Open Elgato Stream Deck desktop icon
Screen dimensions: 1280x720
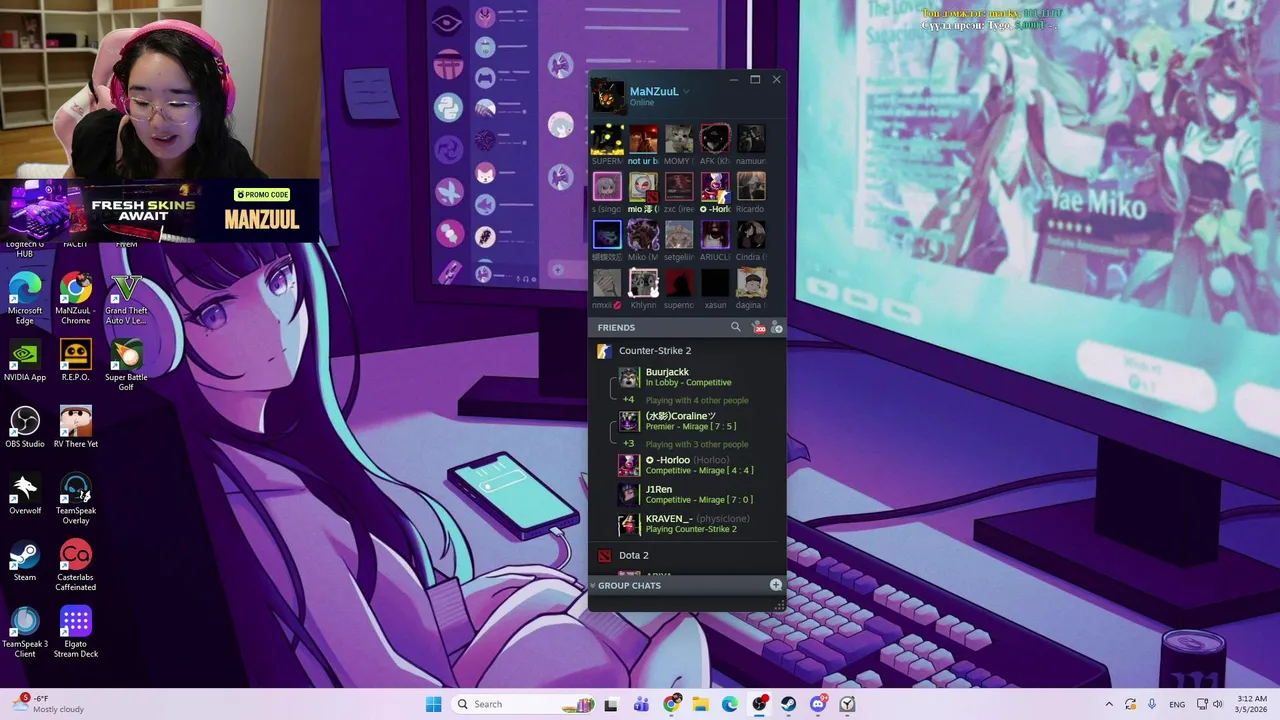pos(75,632)
